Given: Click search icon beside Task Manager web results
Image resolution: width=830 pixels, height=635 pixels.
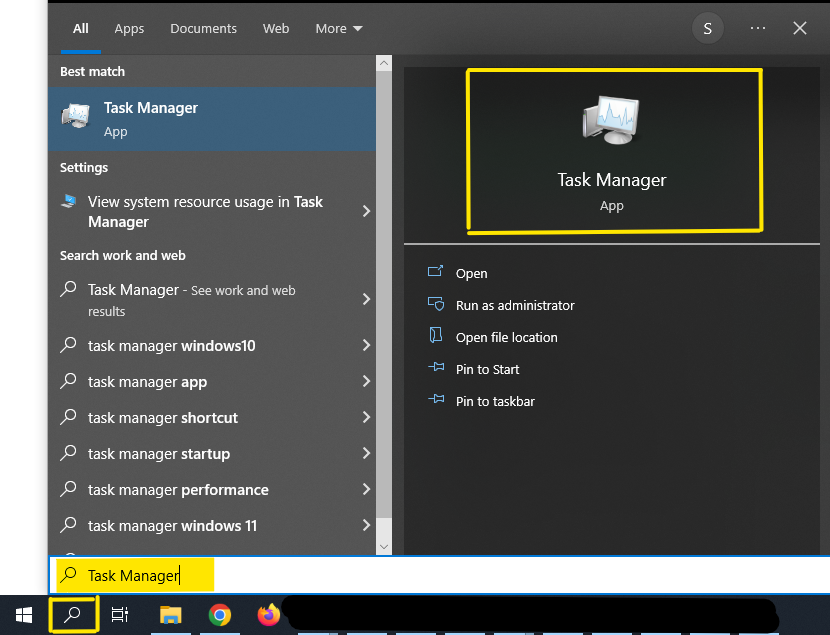Looking at the screenshot, I should click(x=68, y=288).
